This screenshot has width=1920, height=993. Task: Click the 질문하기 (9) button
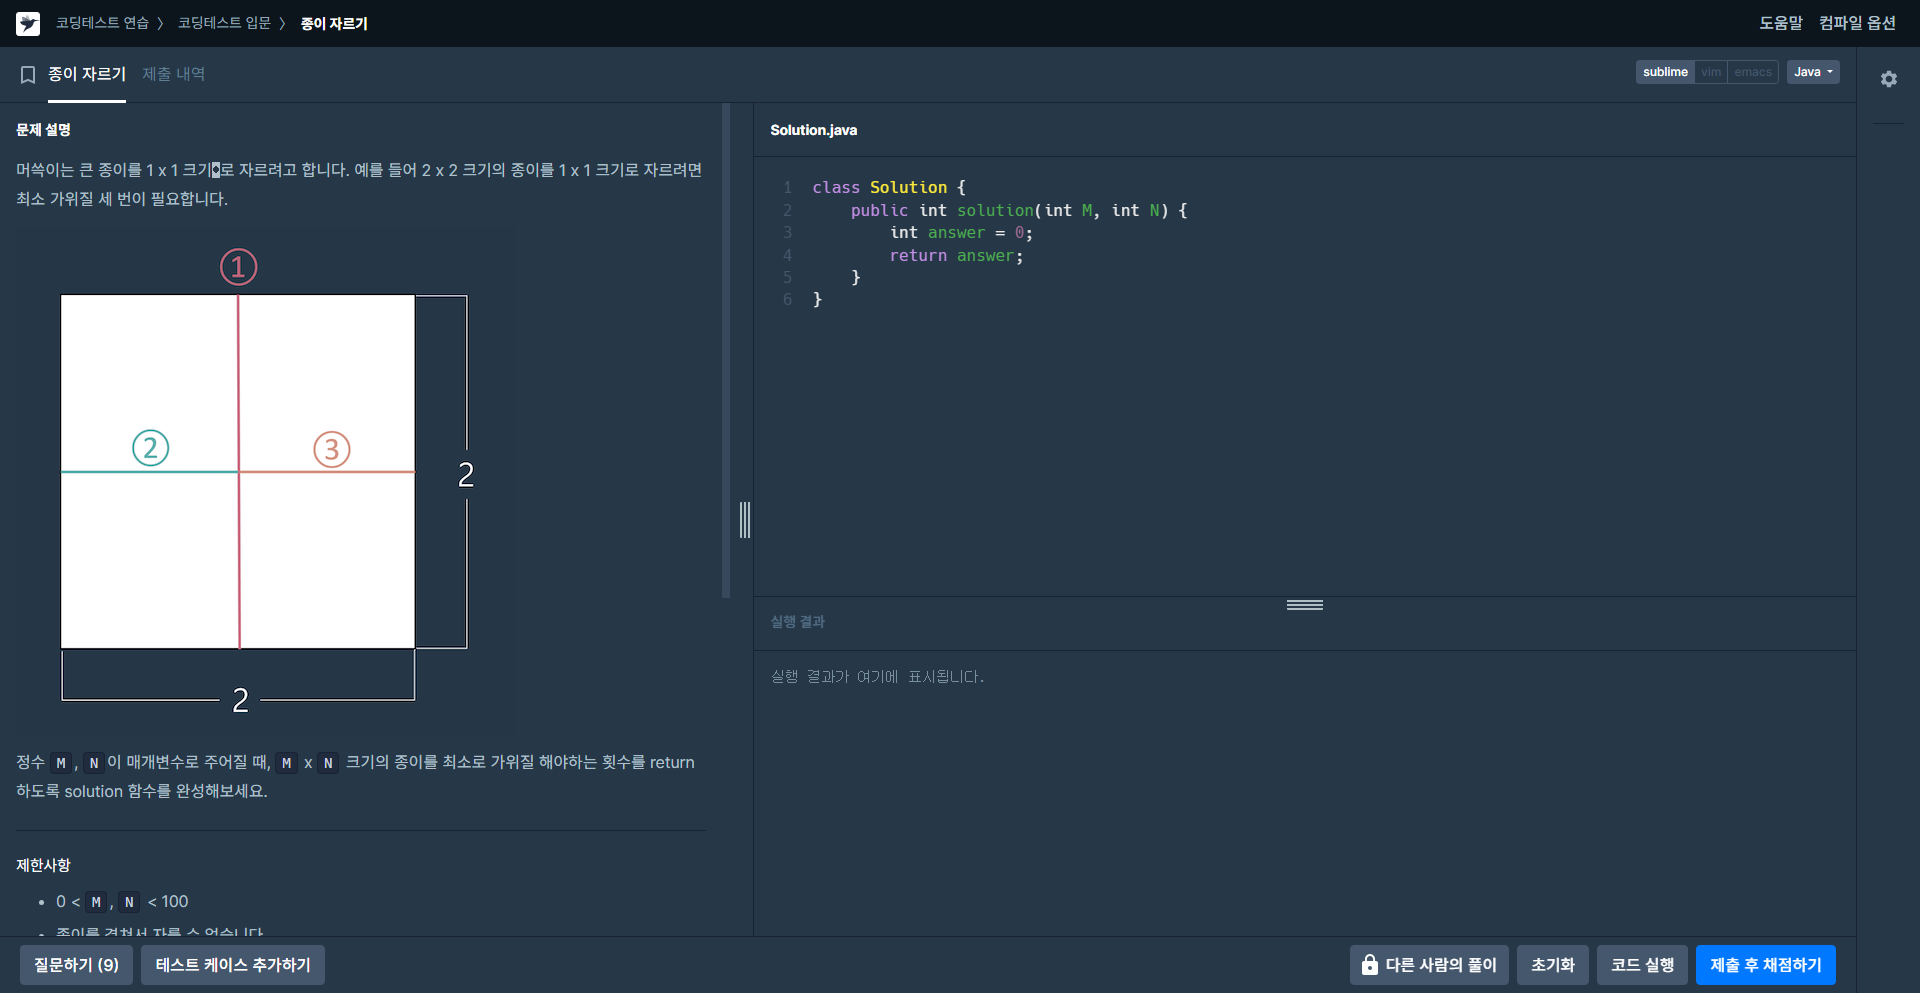[76, 965]
